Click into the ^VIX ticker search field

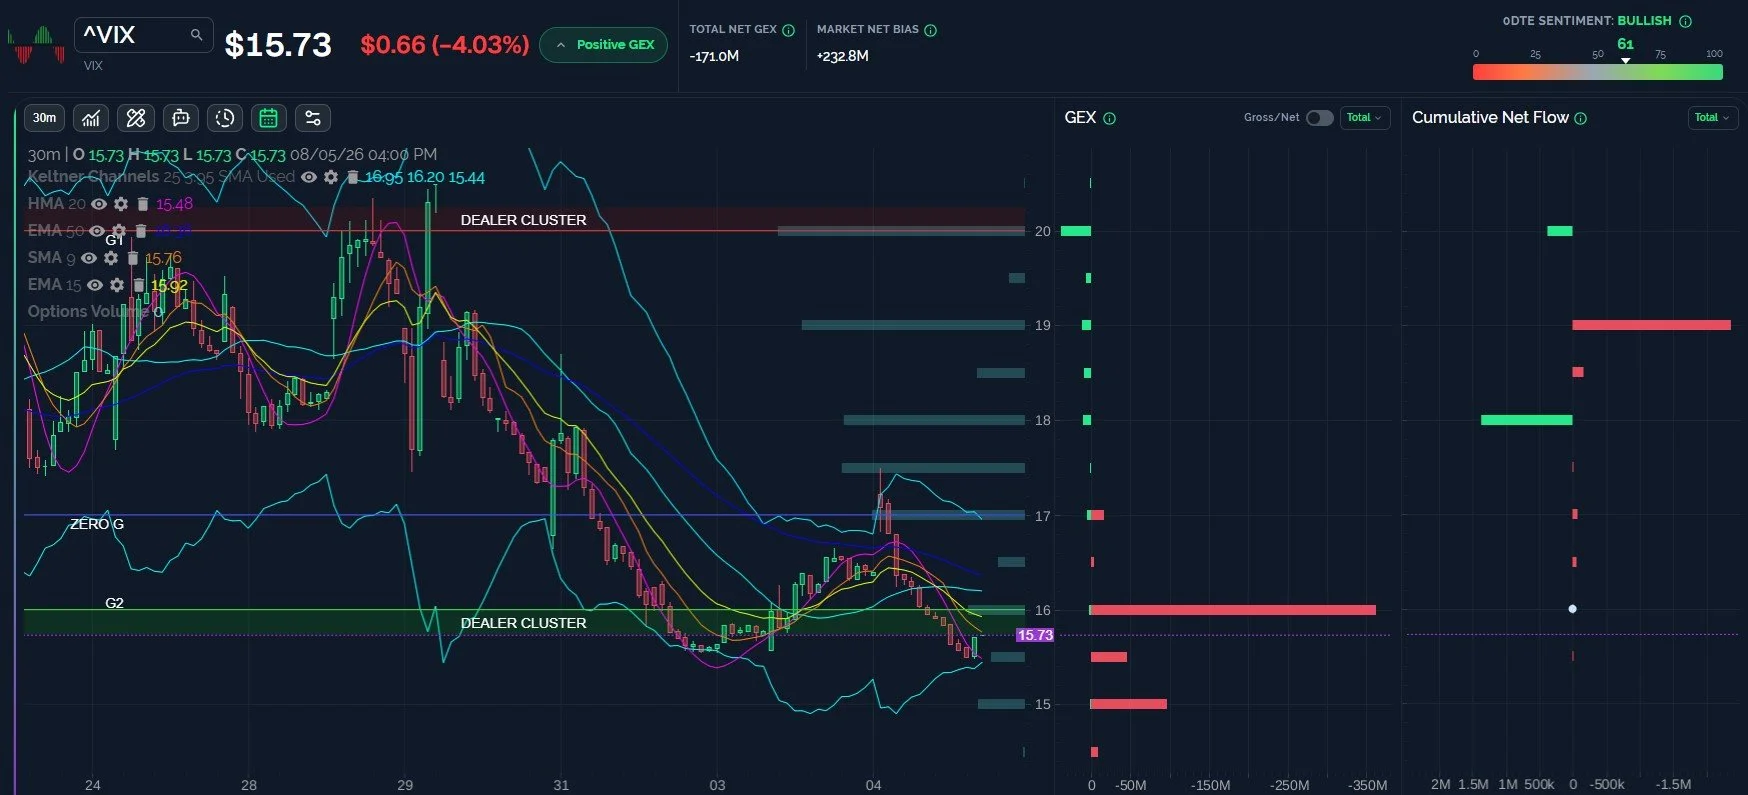click(x=143, y=35)
